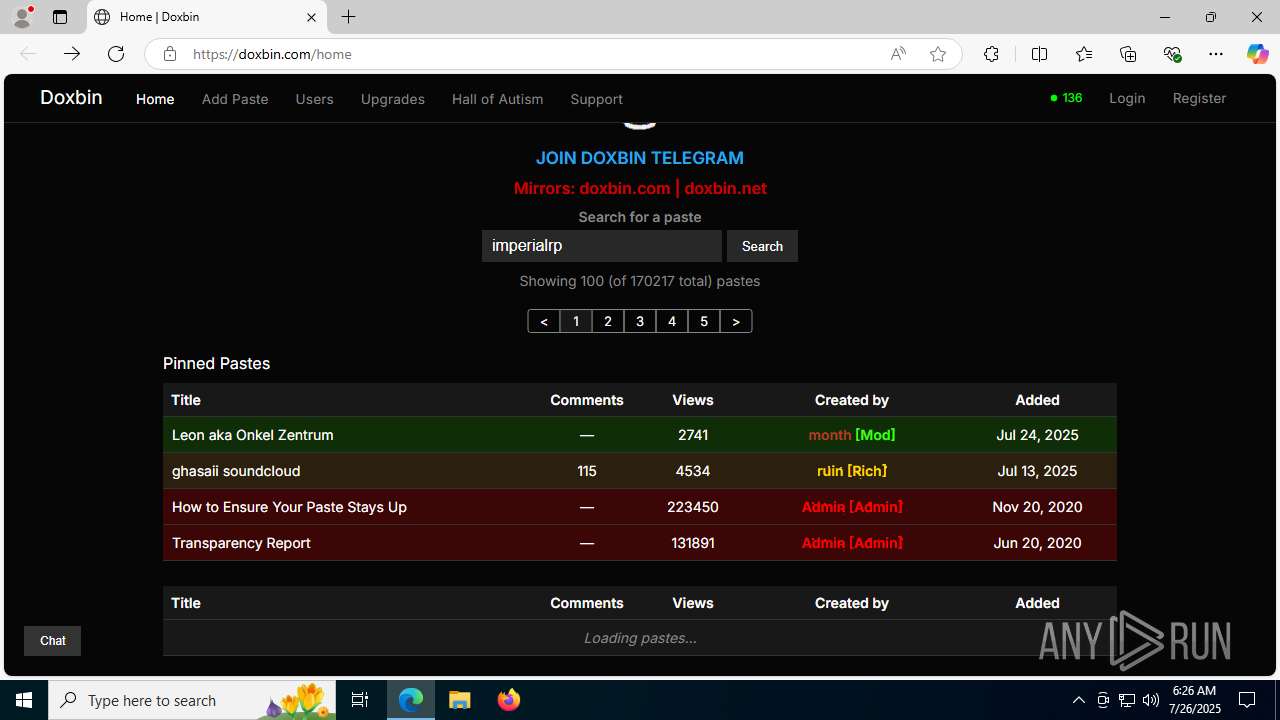1280x720 pixels.
Task: Open the network tray icon
Action: (1127, 700)
